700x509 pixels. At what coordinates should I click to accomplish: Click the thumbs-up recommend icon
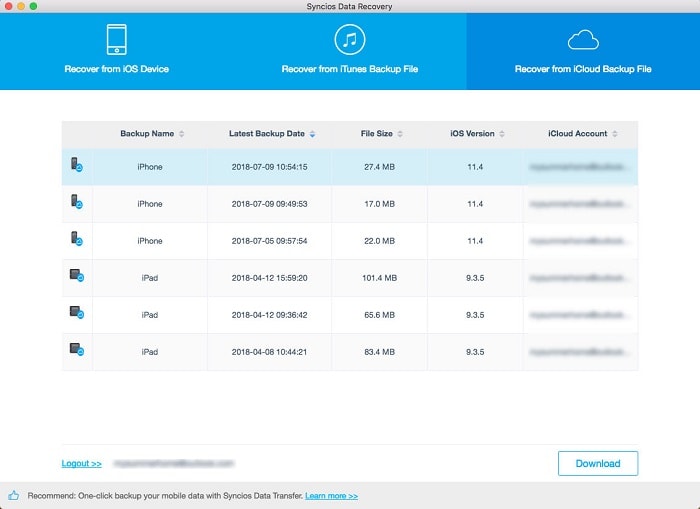[x=13, y=496]
